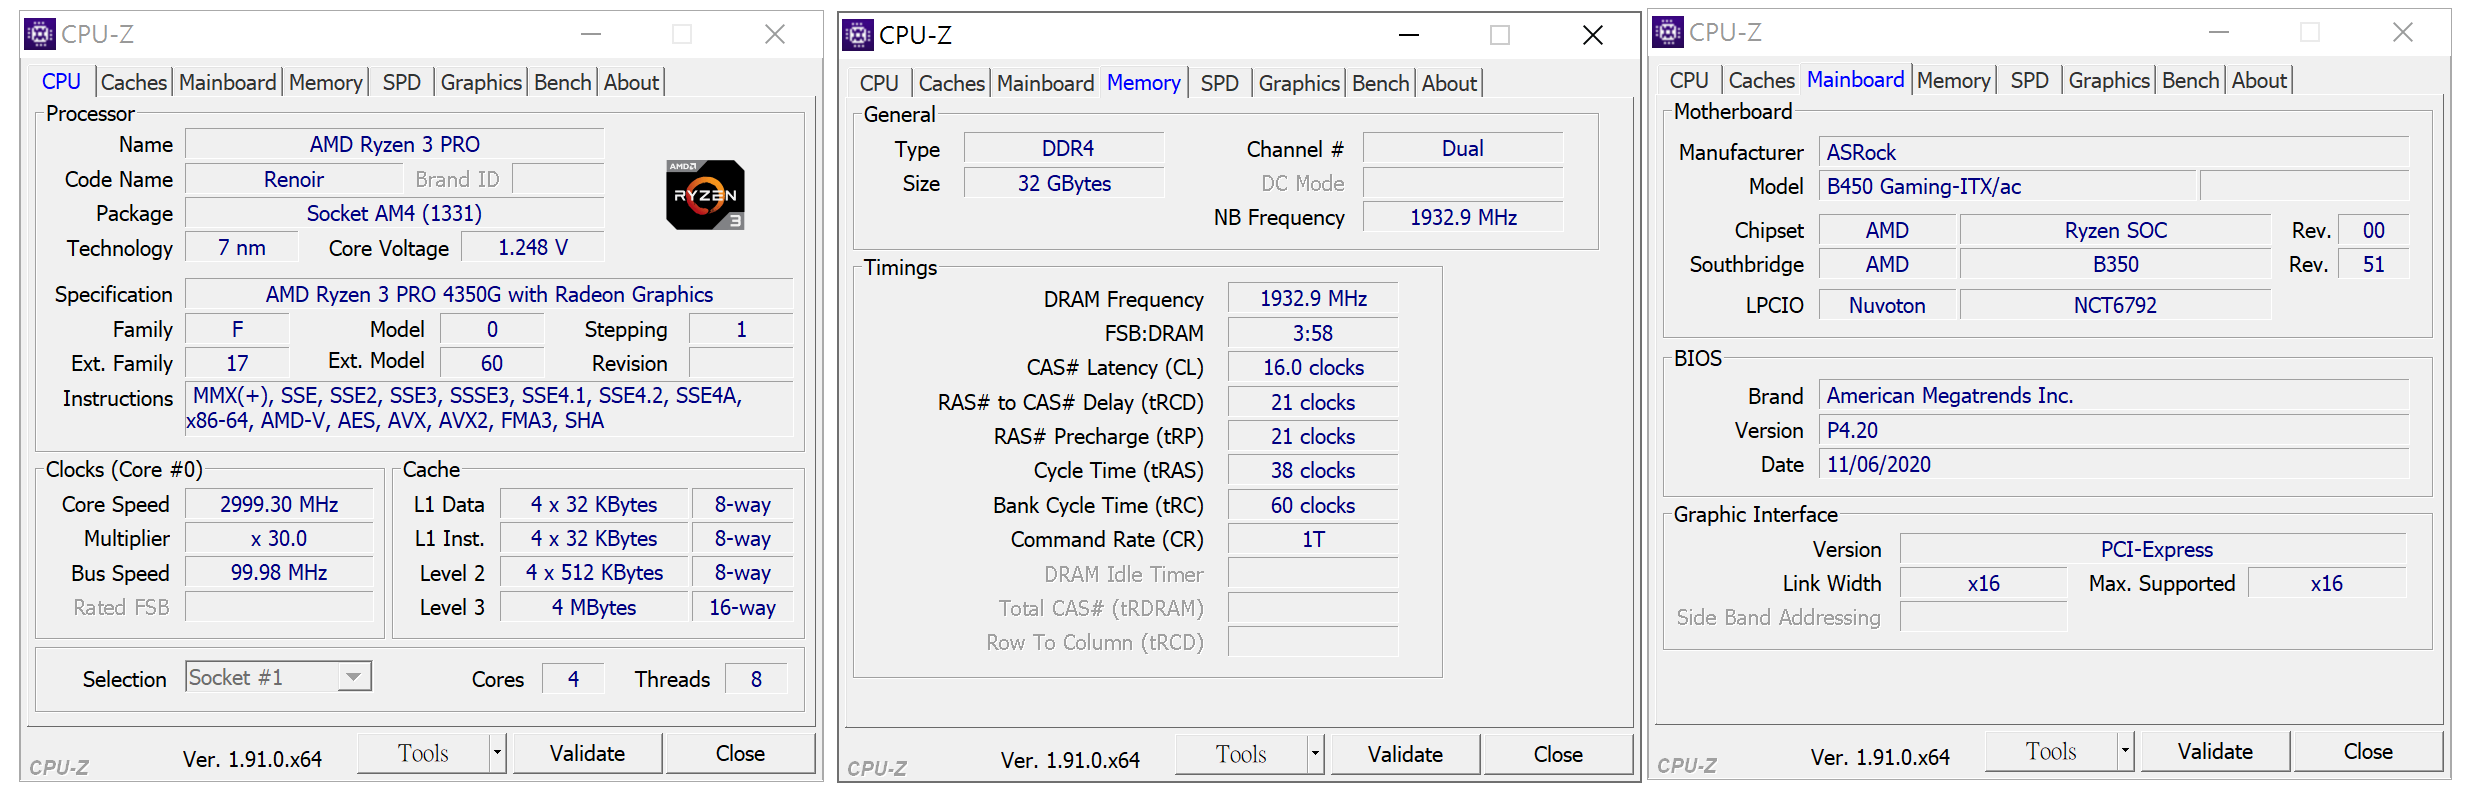This screenshot has width=2481, height=801.
Task: Select Caches tab in middle window
Action: click(x=952, y=83)
